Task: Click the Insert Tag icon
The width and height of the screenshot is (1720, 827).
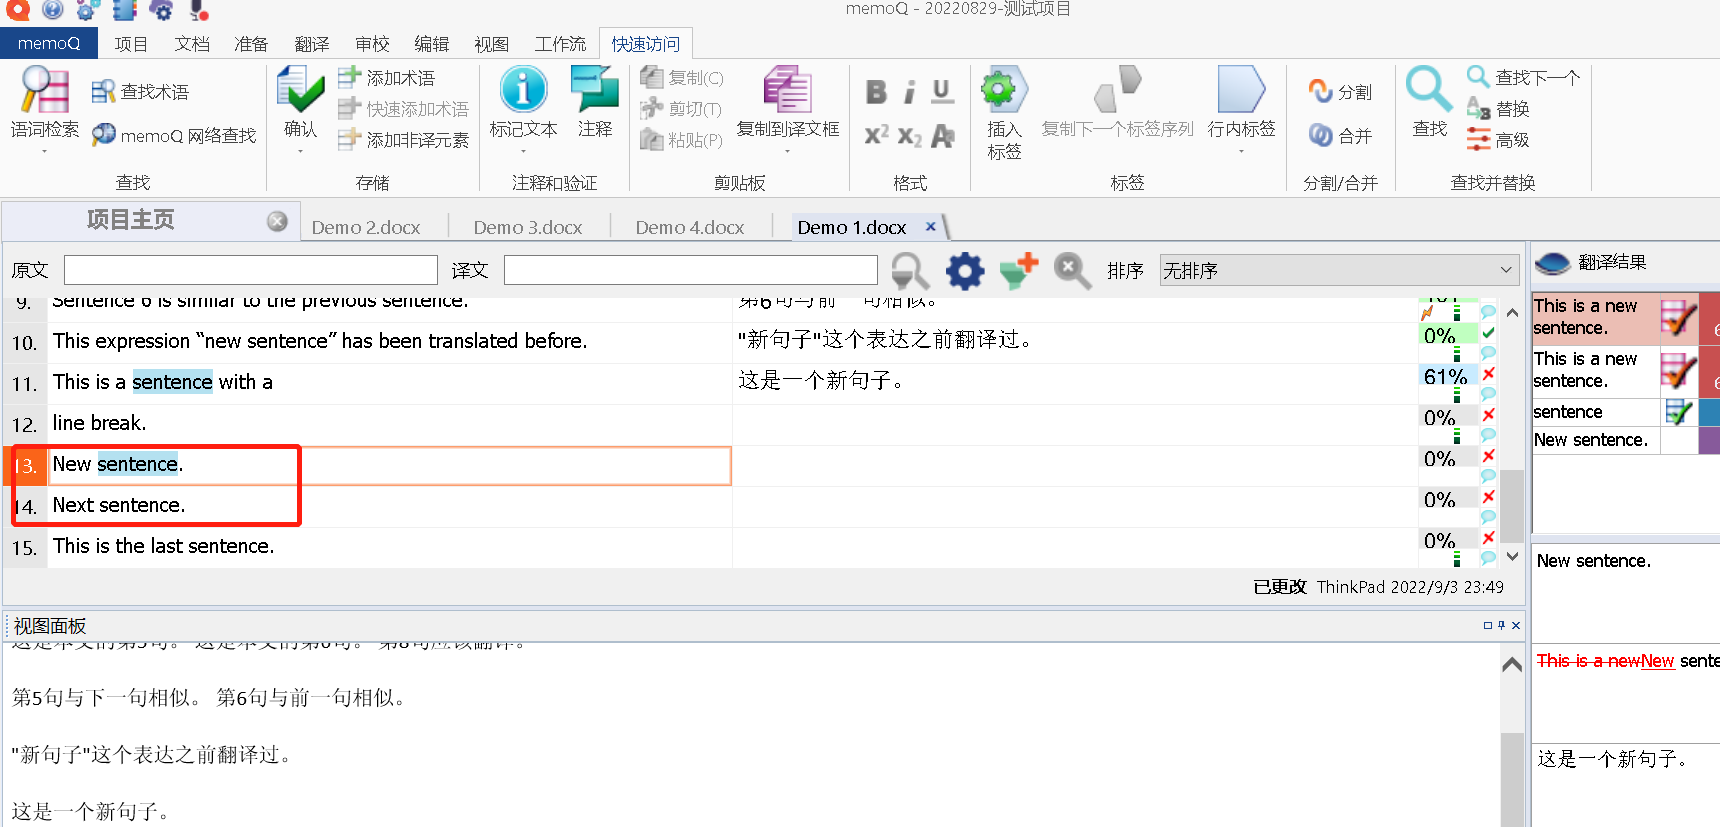Action: click(x=1003, y=92)
